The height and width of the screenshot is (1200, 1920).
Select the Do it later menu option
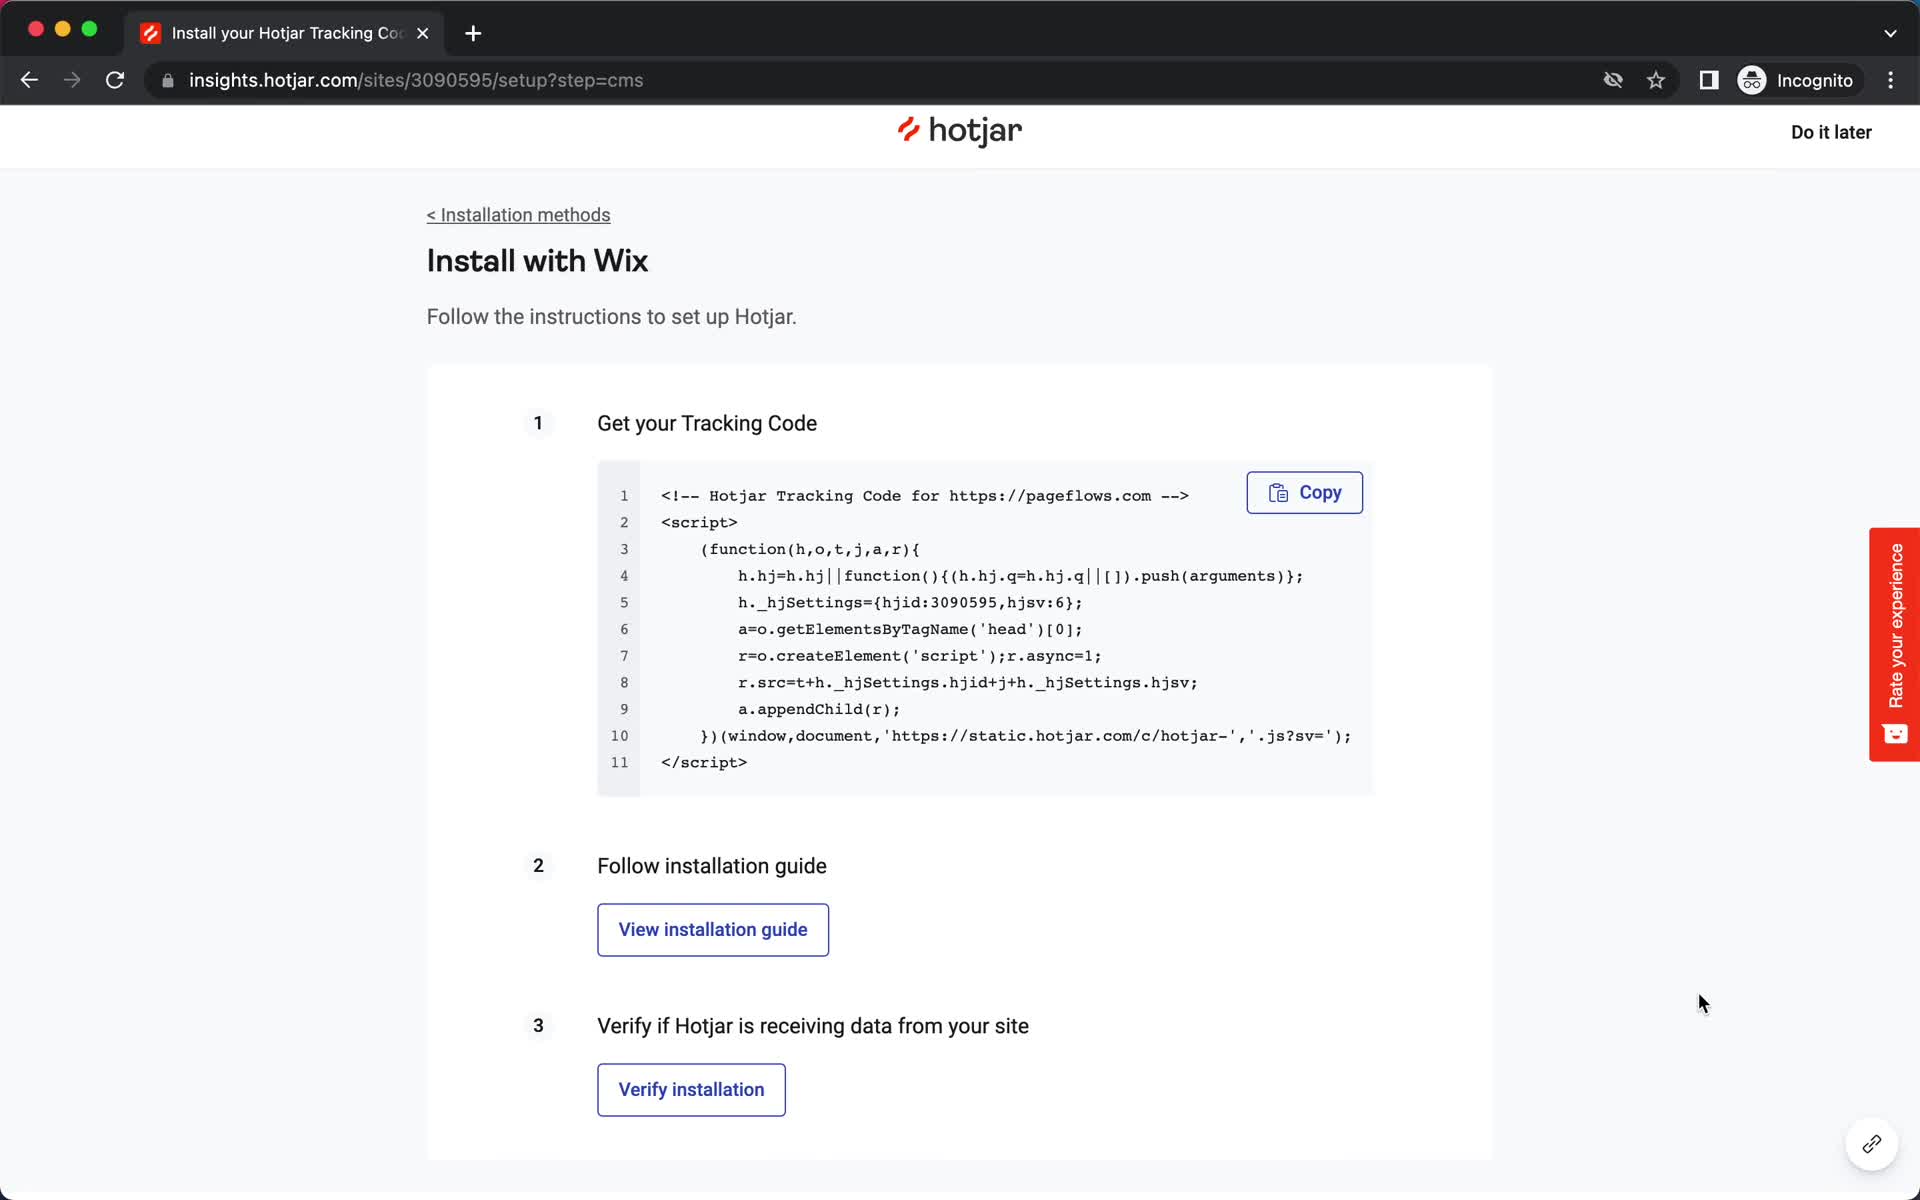coord(1830,131)
